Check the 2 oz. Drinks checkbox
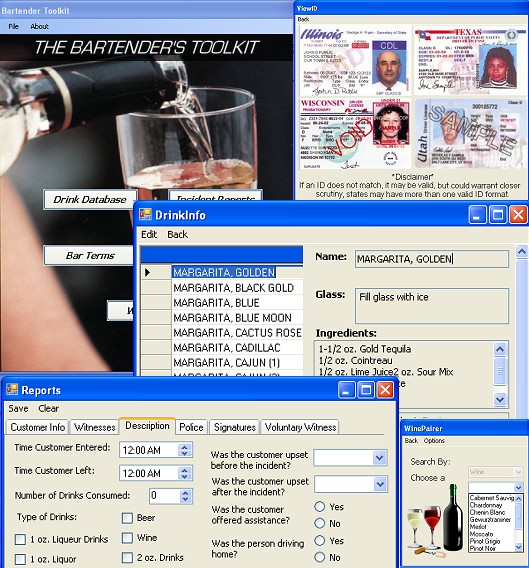The image size is (529, 568). coord(127,557)
